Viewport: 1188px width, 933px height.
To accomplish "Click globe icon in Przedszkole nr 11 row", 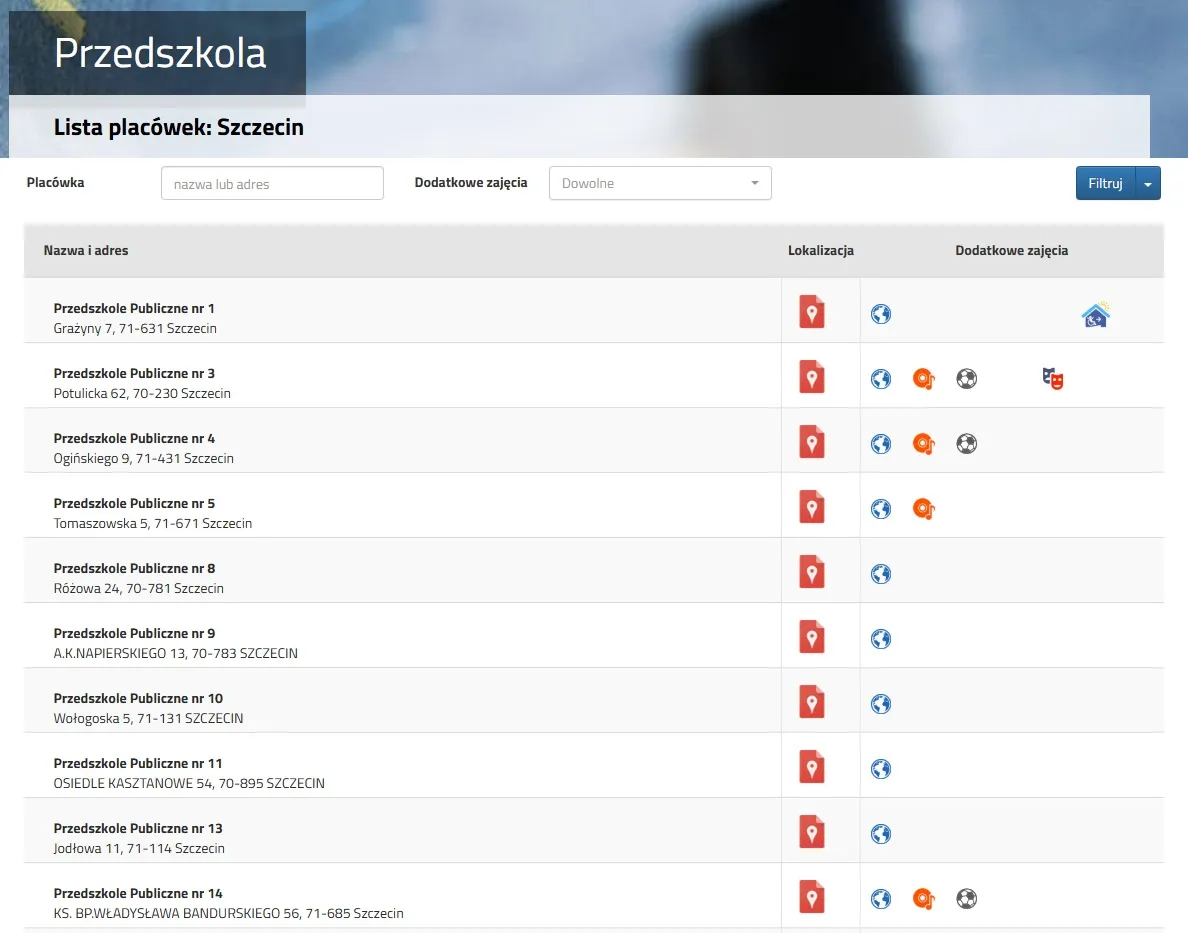I will pyautogui.click(x=880, y=769).
